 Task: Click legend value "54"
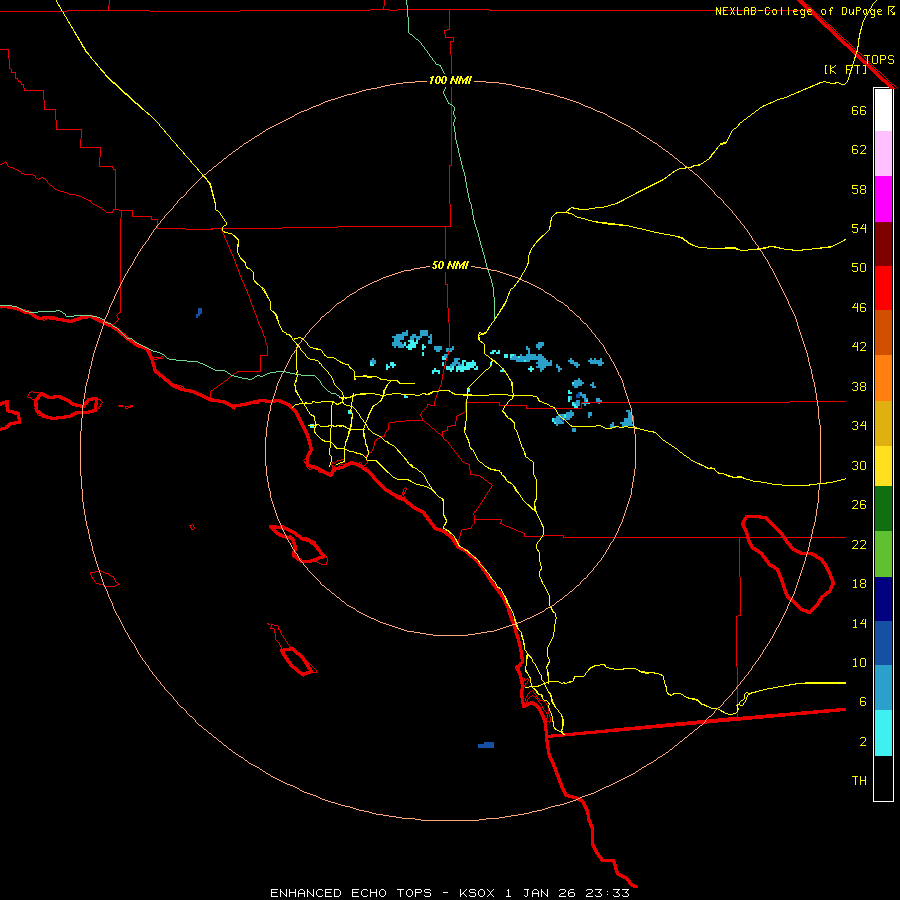859,228
